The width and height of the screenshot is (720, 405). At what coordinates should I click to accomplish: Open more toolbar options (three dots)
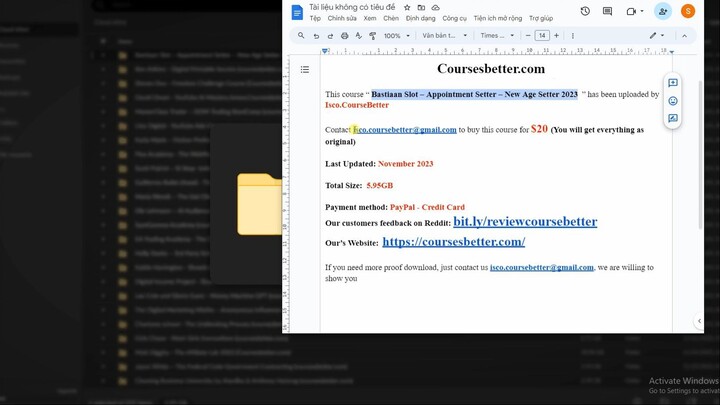(573, 35)
